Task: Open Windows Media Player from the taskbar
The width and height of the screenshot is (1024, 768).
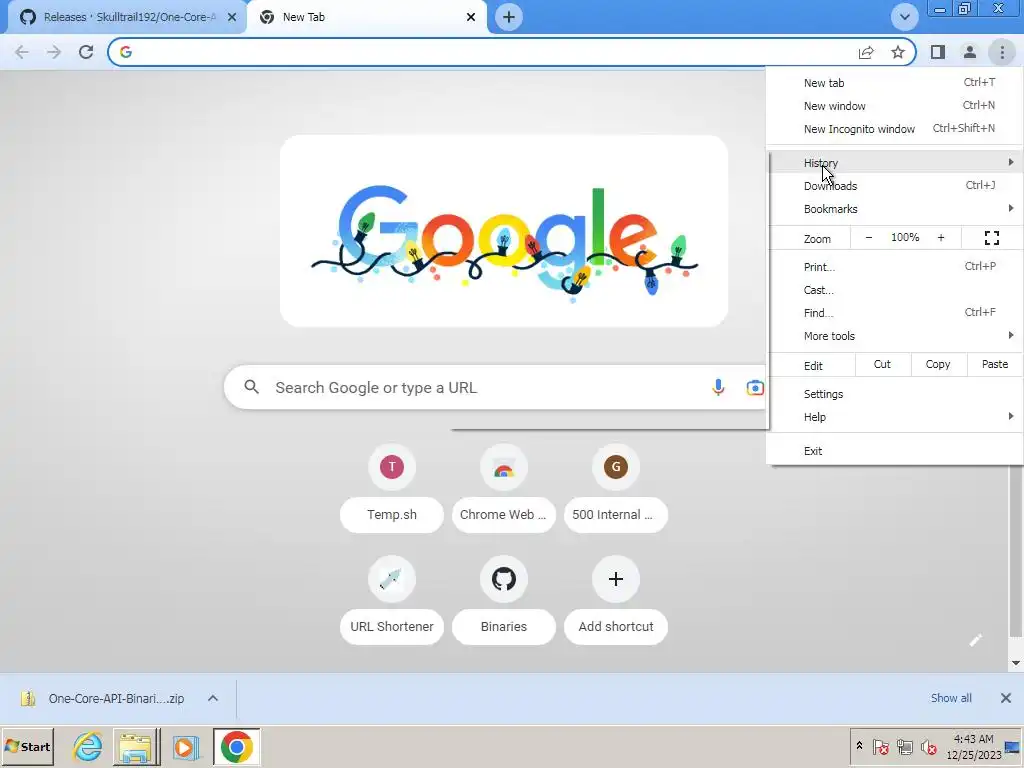Action: pyautogui.click(x=186, y=746)
